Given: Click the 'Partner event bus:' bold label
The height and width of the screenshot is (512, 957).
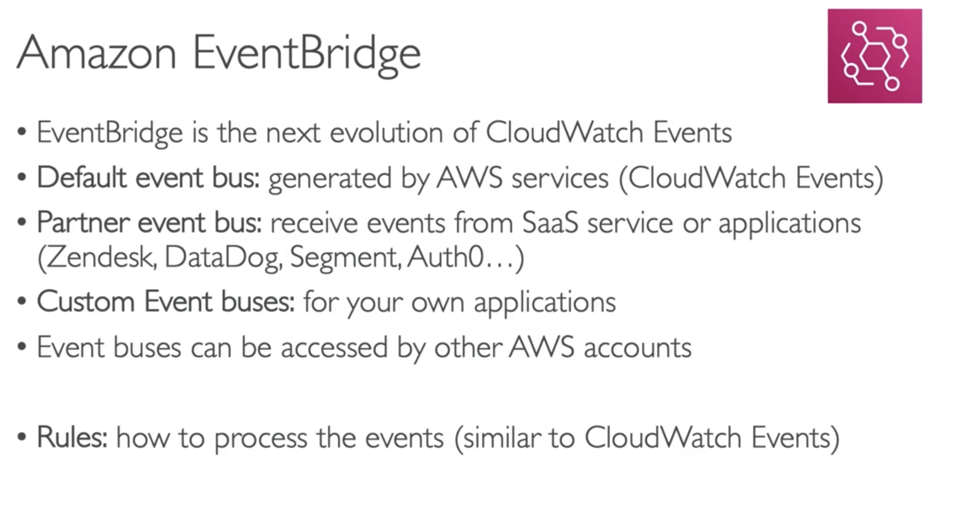Looking at the screenshot, I should [149, 223].
